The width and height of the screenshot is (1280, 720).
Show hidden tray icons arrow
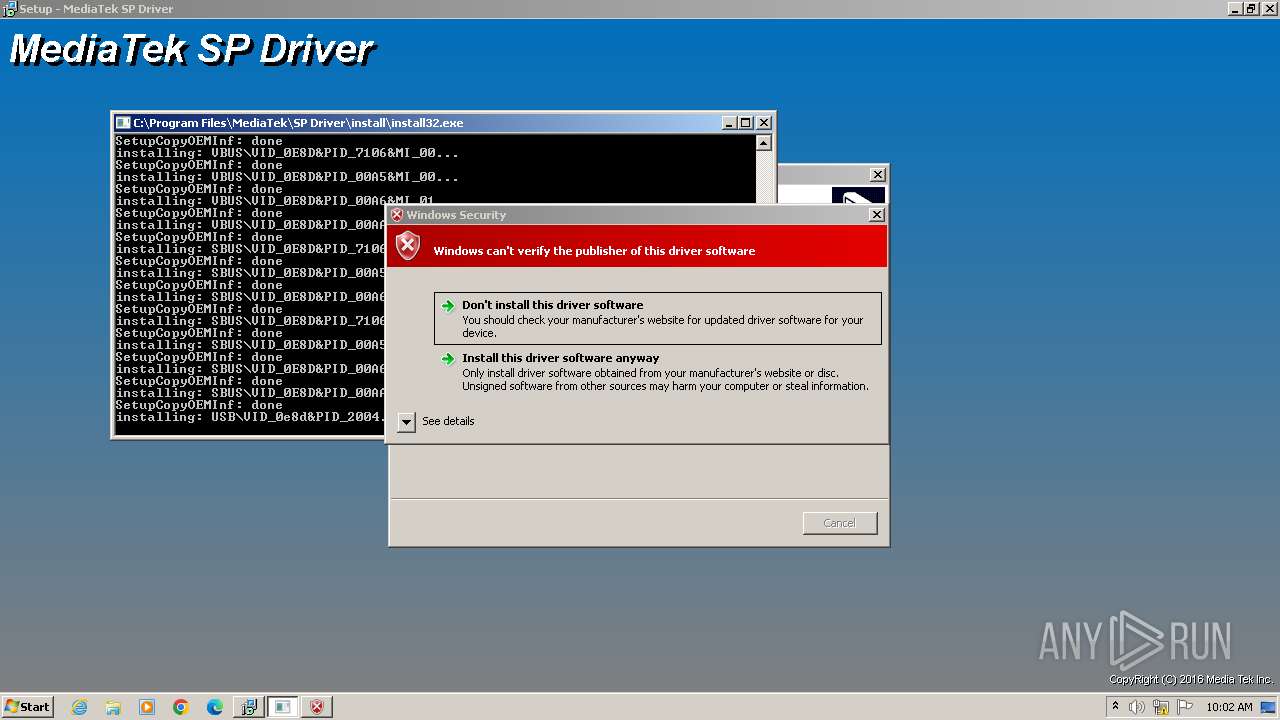1115,707
